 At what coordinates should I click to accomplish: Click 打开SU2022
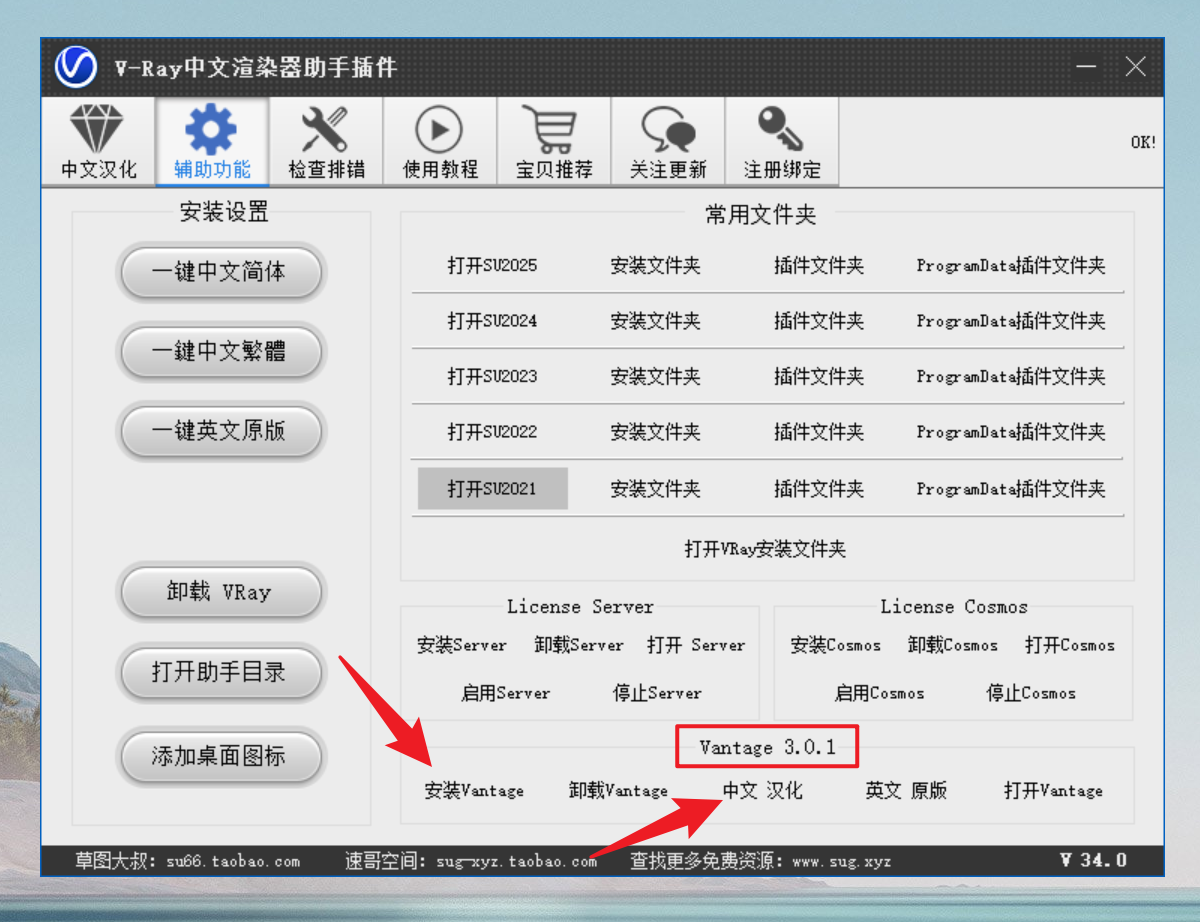click(x=492, y=432)
